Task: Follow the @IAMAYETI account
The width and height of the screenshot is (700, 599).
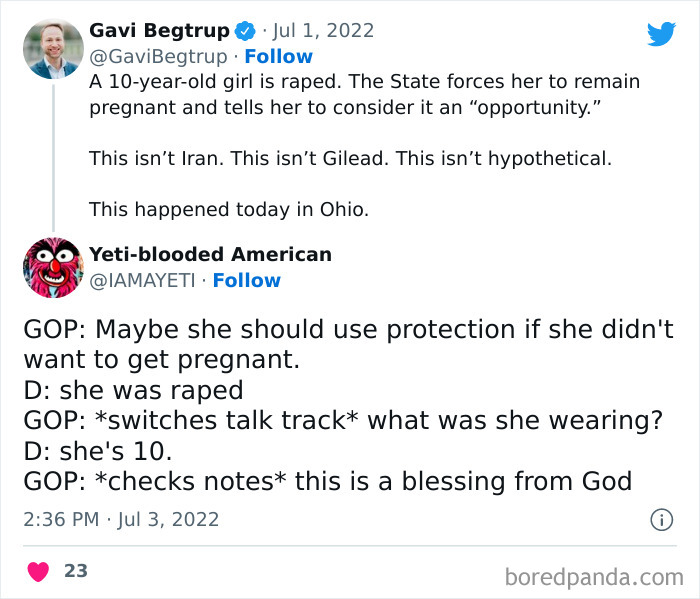Action: click(x=246, y=280)
